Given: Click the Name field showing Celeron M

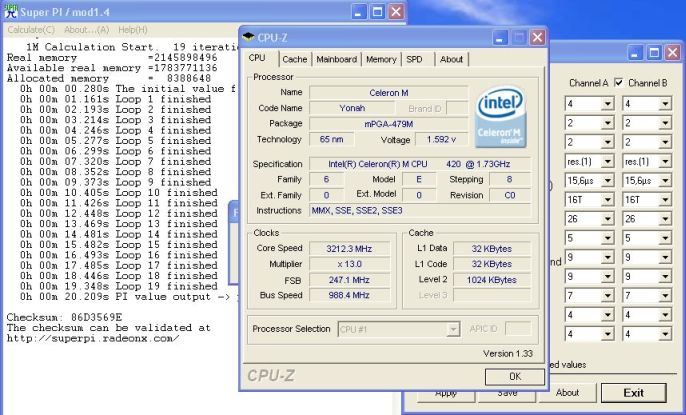Looking at the screenshot, I should [x=388, y=93].
